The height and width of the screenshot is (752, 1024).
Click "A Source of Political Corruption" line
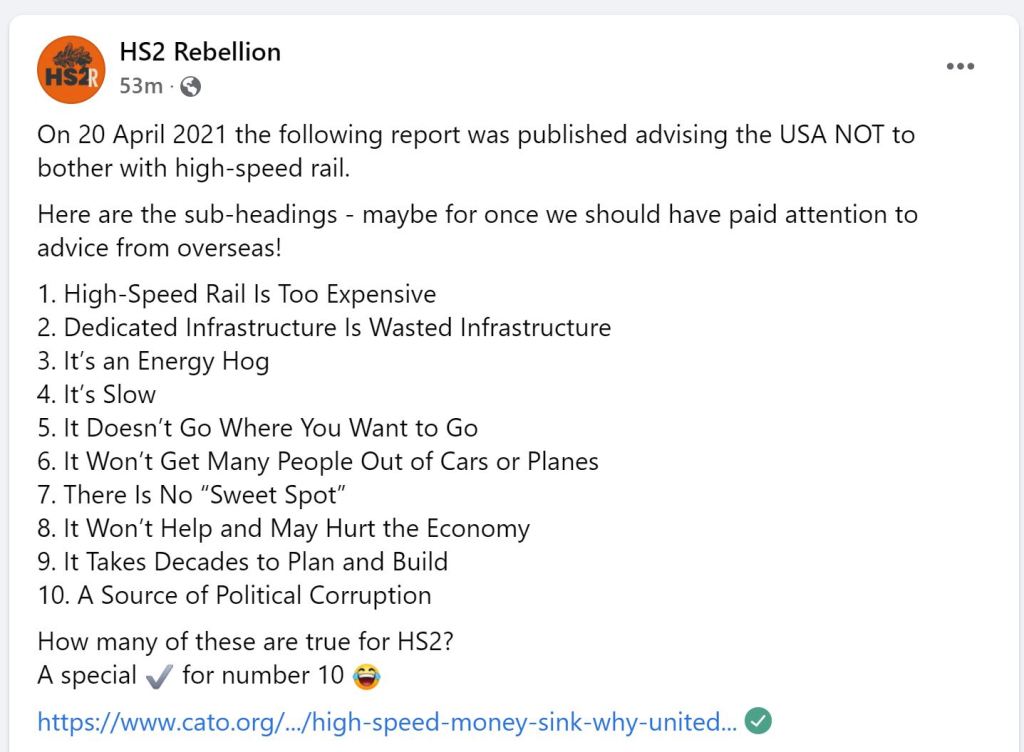click(235, 595)
